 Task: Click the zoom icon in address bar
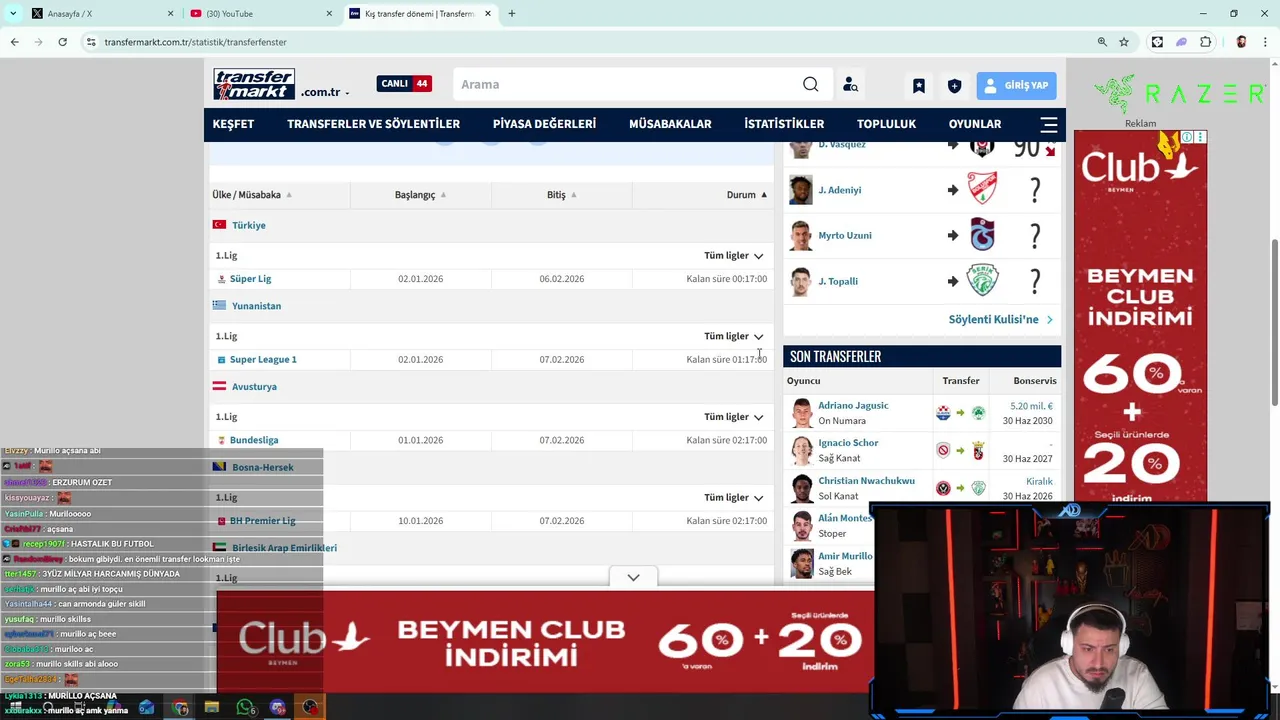(x=1102, y=42)
